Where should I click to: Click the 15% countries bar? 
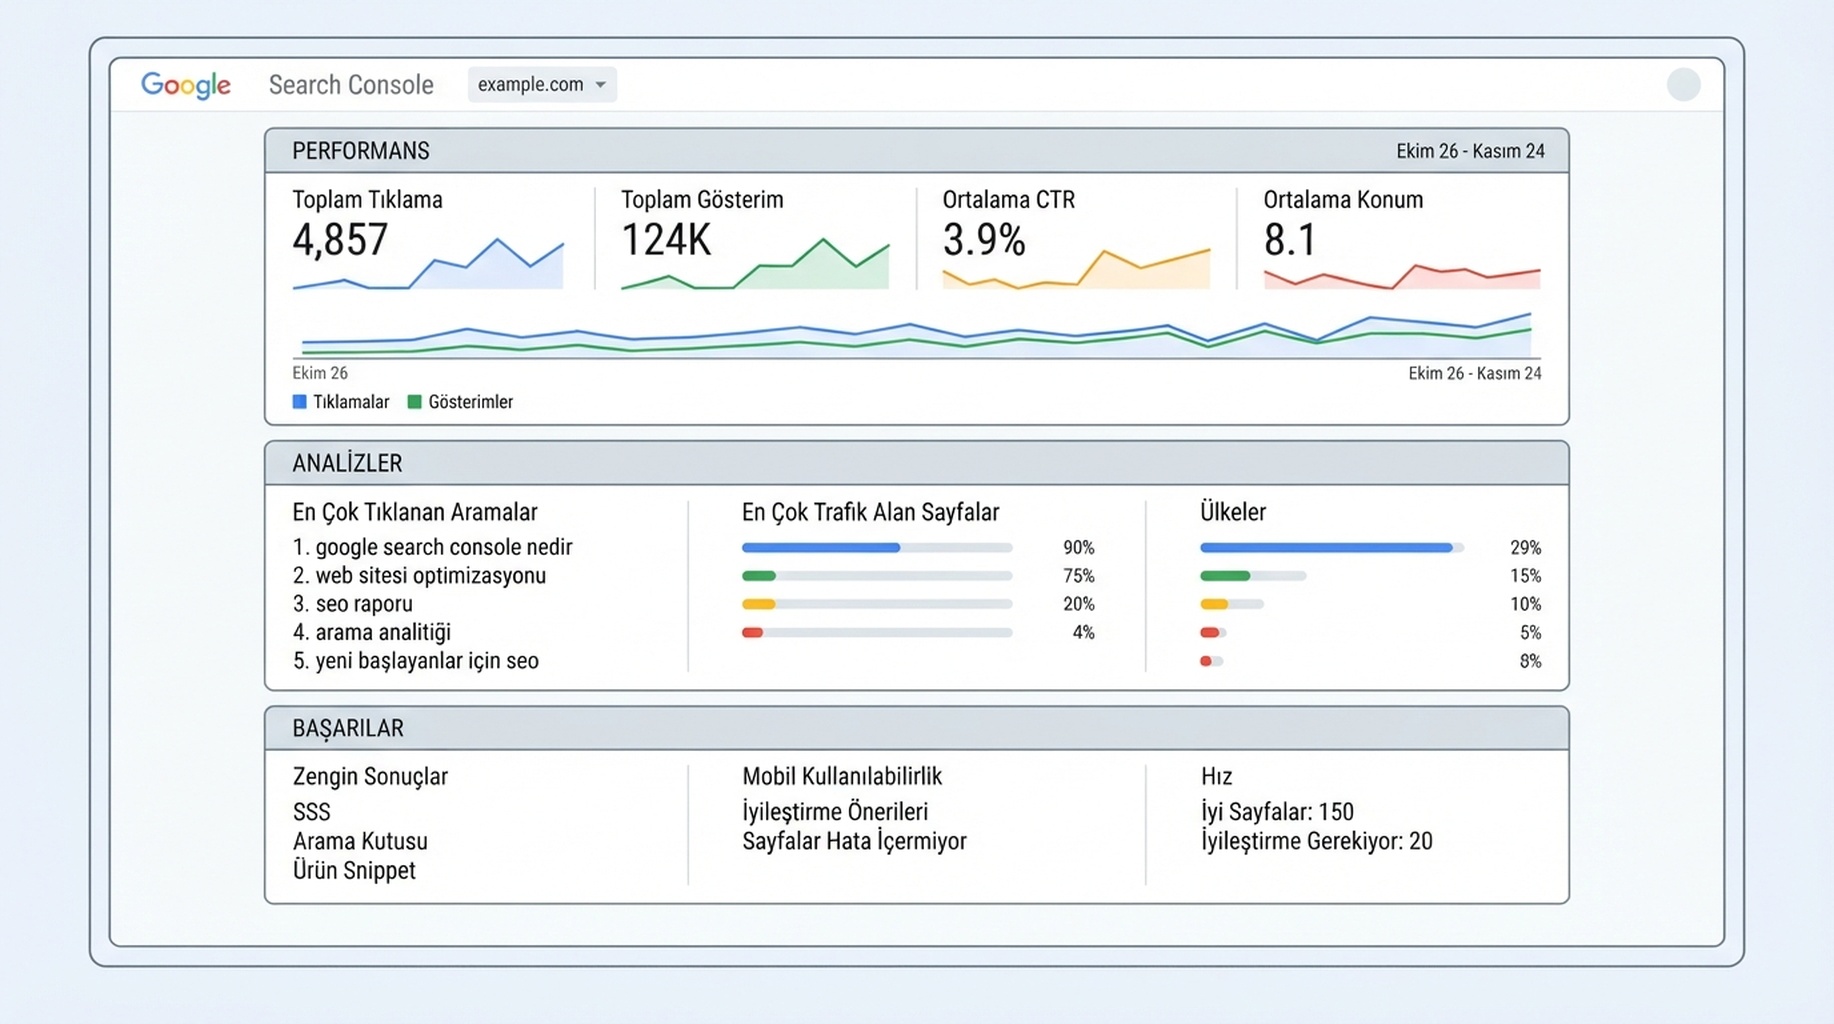(x=1253, y=576)
